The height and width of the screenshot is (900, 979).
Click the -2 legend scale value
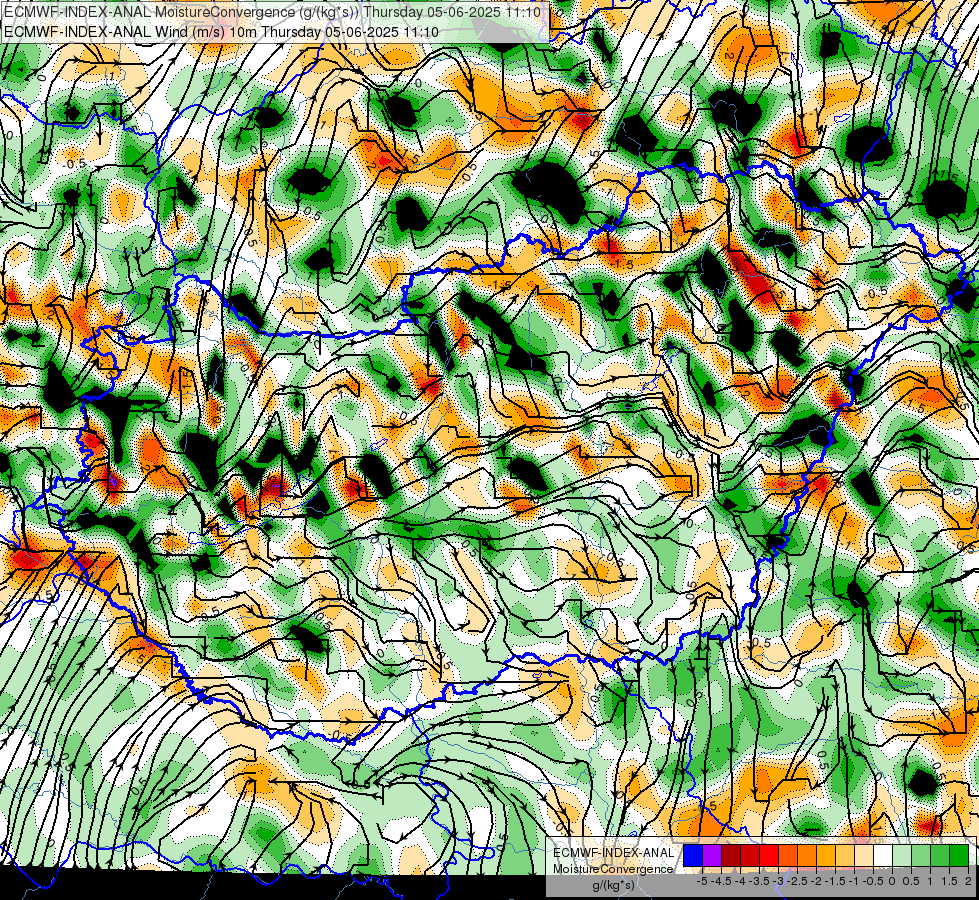pos(816,881)
